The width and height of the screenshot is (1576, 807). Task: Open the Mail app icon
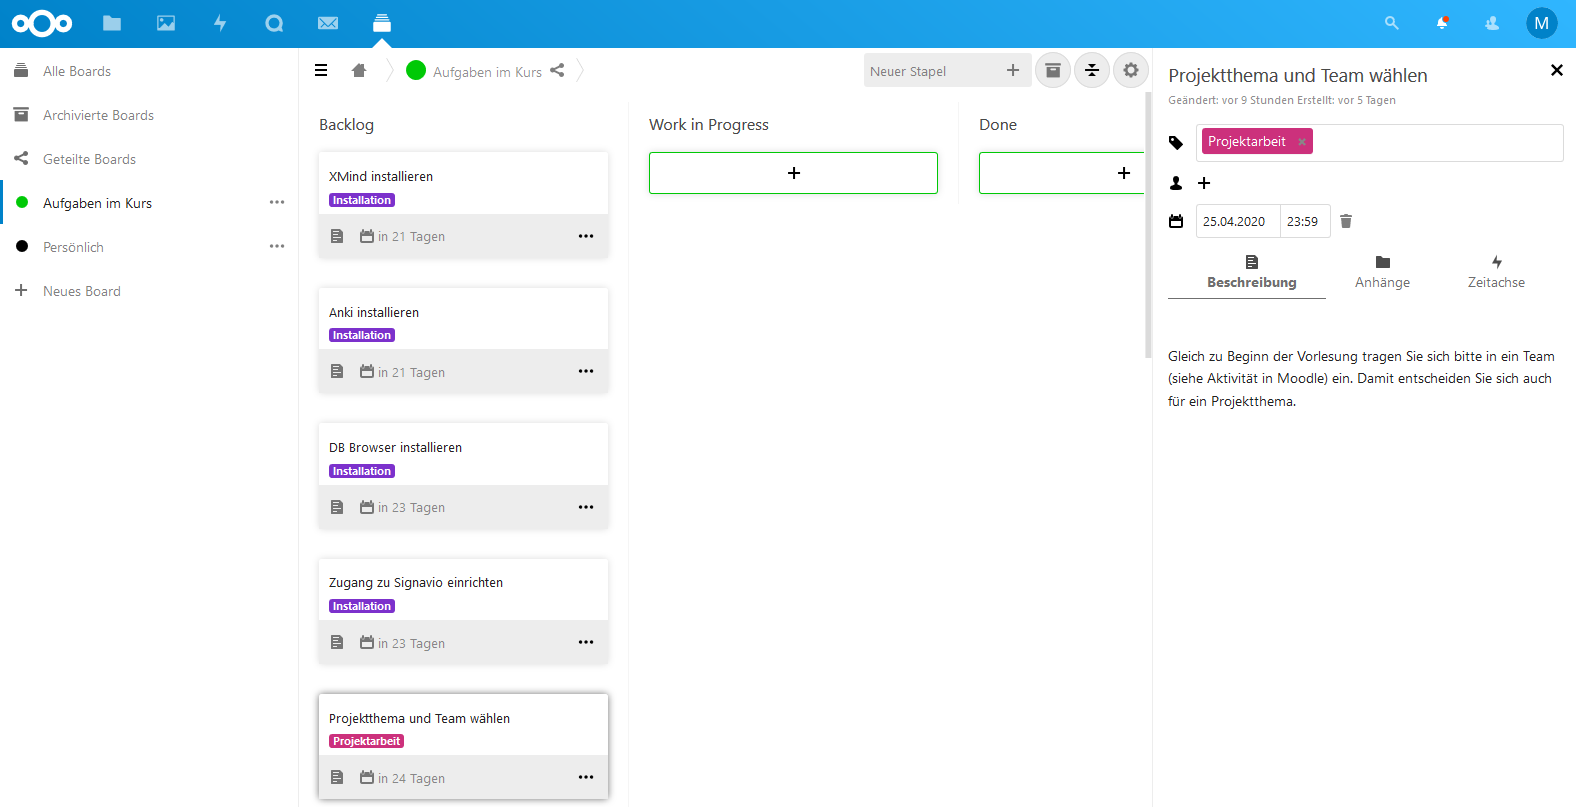328,23
